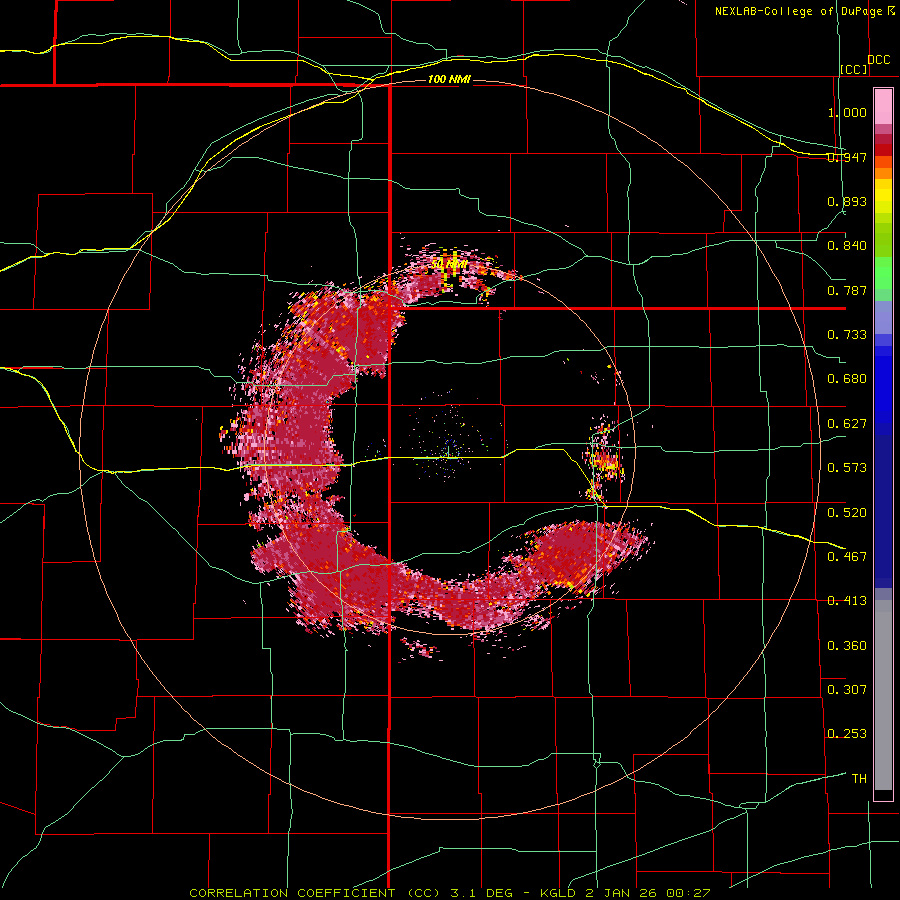This screenshot has height=900, width=900.
Task: Select the 0.733 scale value
Action: tap(847, 335)
